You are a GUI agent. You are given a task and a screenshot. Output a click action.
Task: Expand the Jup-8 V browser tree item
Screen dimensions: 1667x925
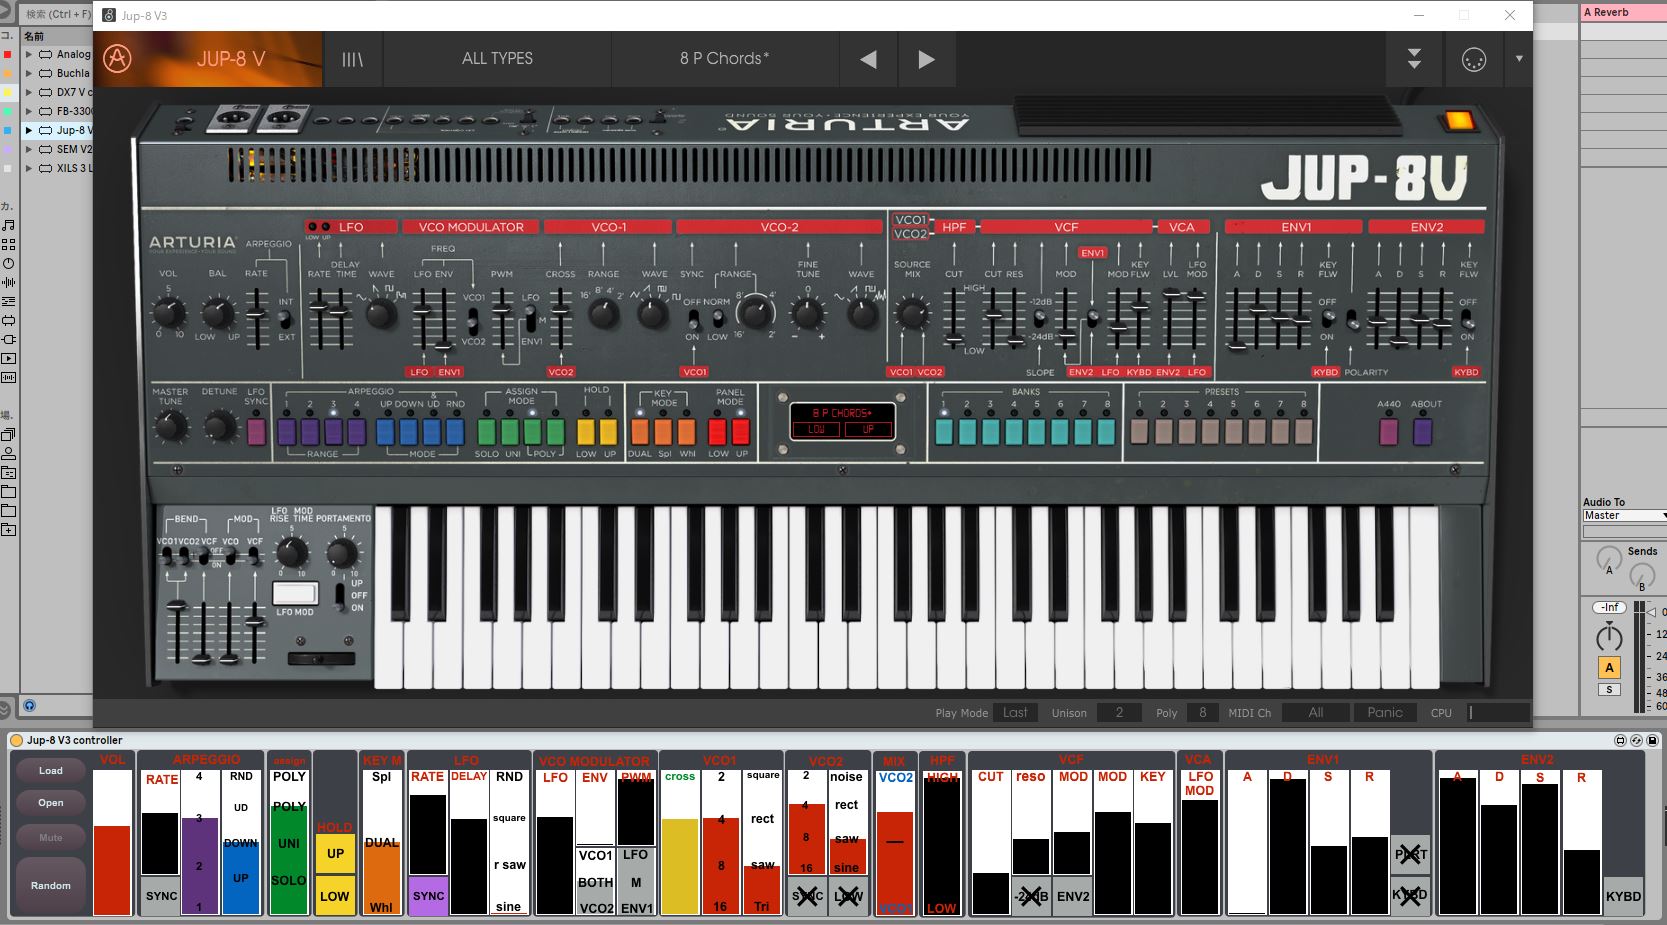click(29, 130)
